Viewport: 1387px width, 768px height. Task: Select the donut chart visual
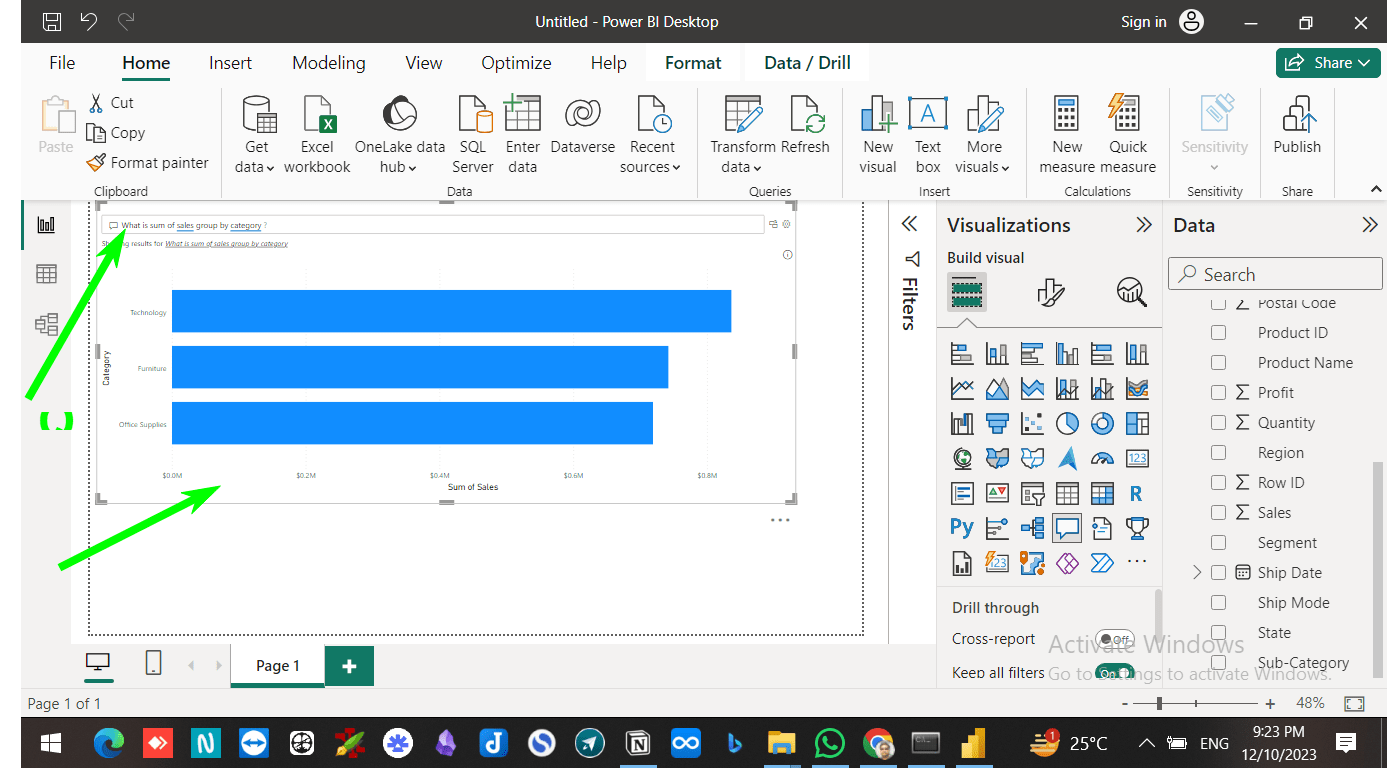tap(1102, 423)
